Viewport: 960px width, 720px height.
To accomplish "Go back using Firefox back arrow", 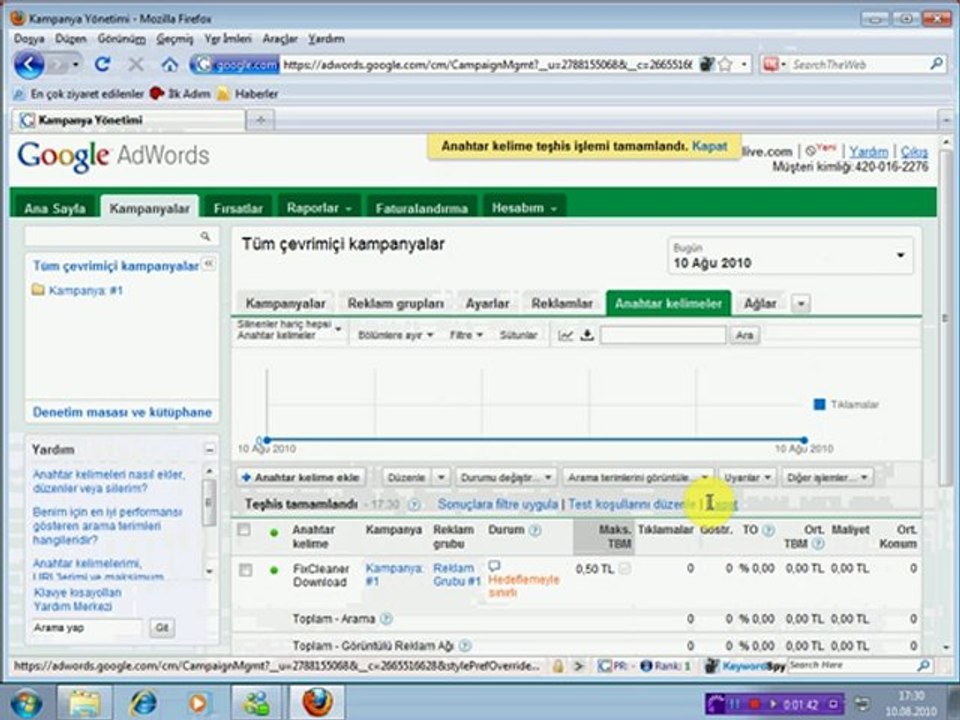I will click(x=29, y=64).
